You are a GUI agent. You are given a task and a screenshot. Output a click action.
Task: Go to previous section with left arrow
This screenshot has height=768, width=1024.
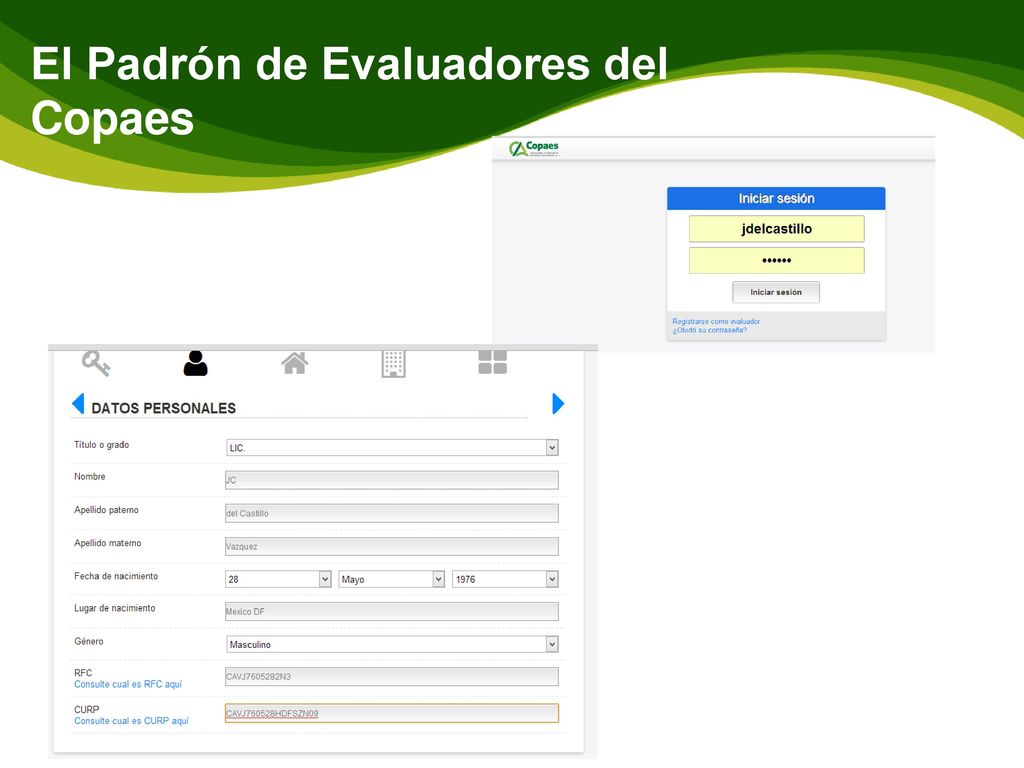pos(78,404)
